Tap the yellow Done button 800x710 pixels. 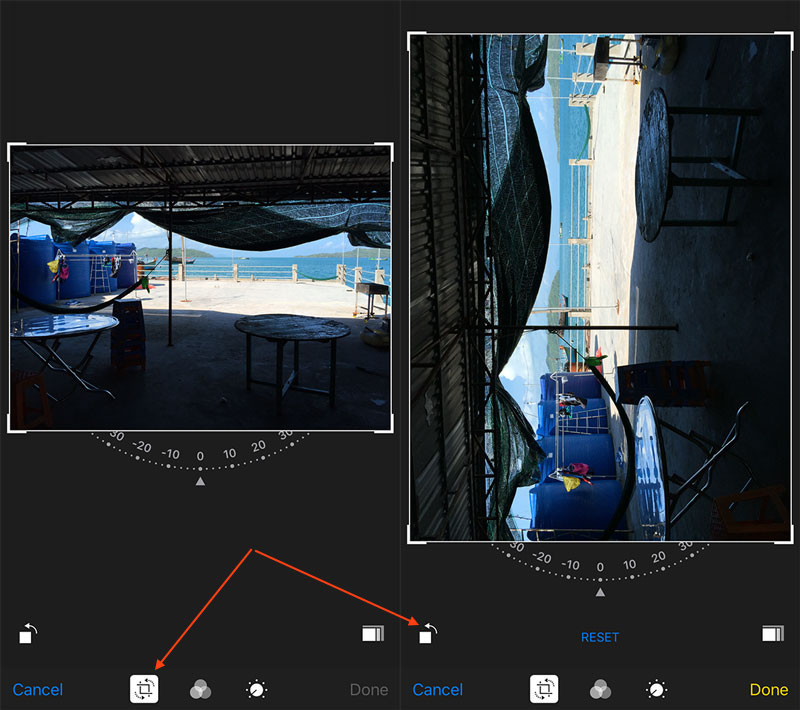pyautogui.click(x=768, y=690)
